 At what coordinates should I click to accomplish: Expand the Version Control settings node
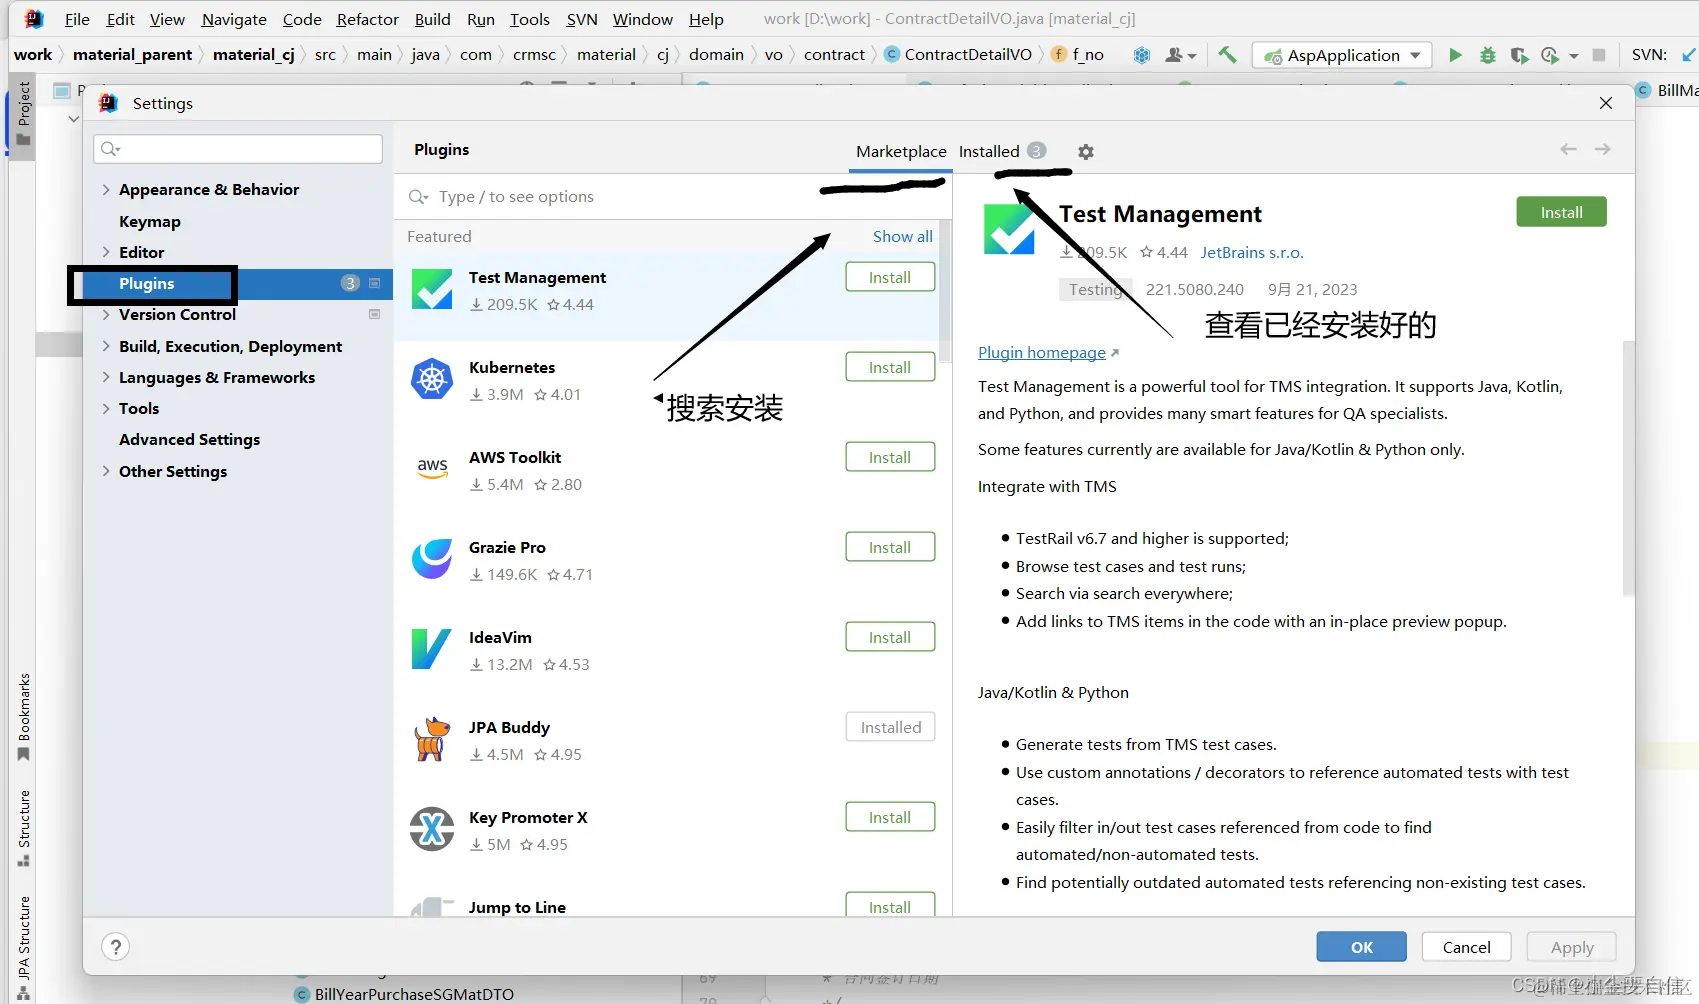coord(106,314)
